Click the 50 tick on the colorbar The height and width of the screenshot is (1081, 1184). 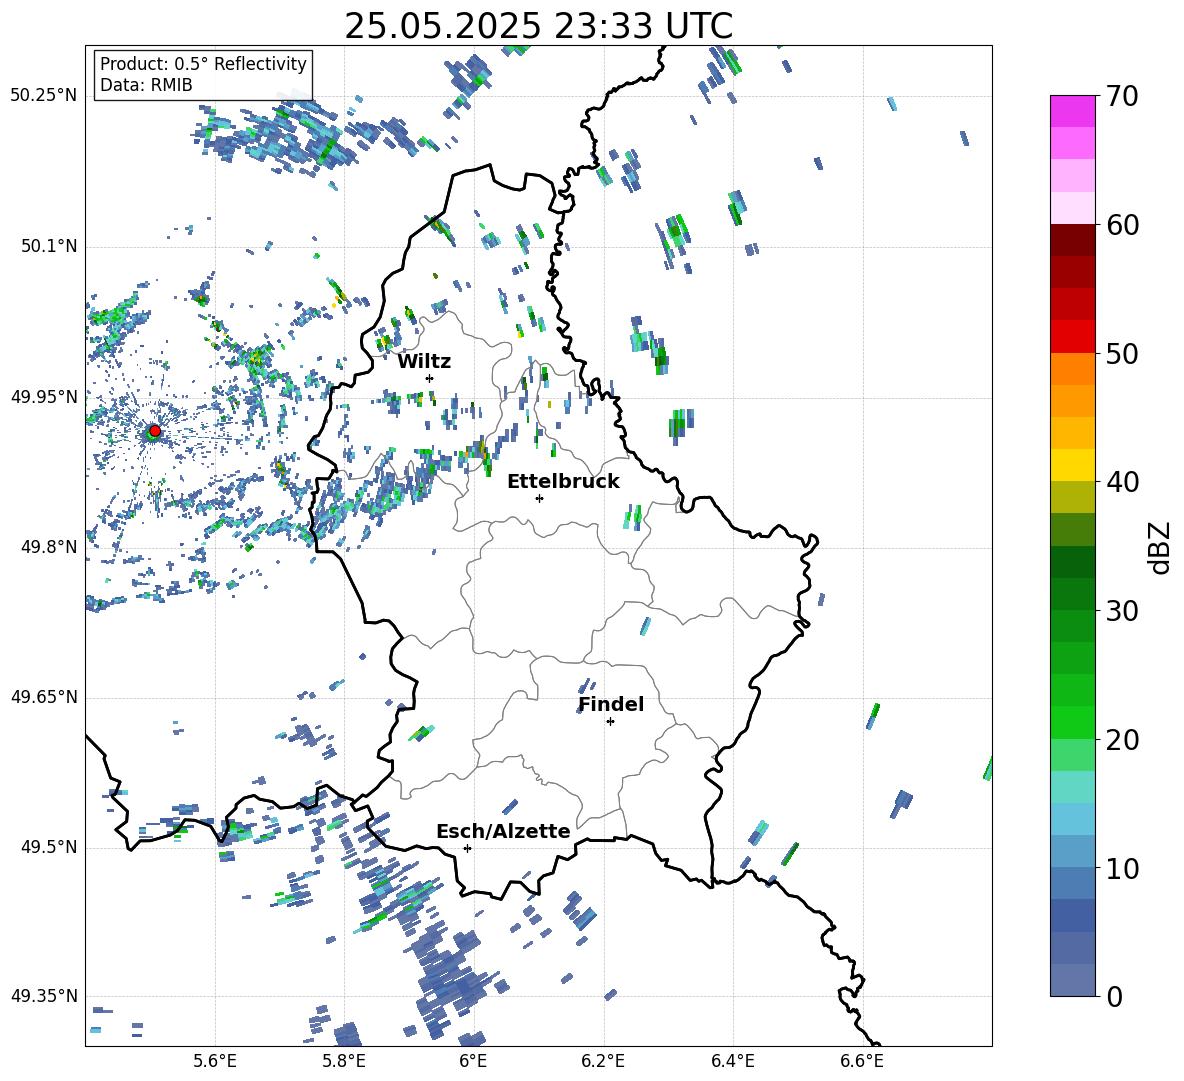1122,353
